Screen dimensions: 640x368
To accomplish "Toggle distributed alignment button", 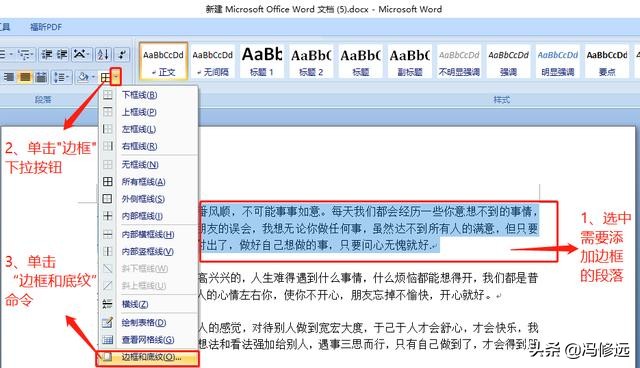I will click(x=41, y=77).
